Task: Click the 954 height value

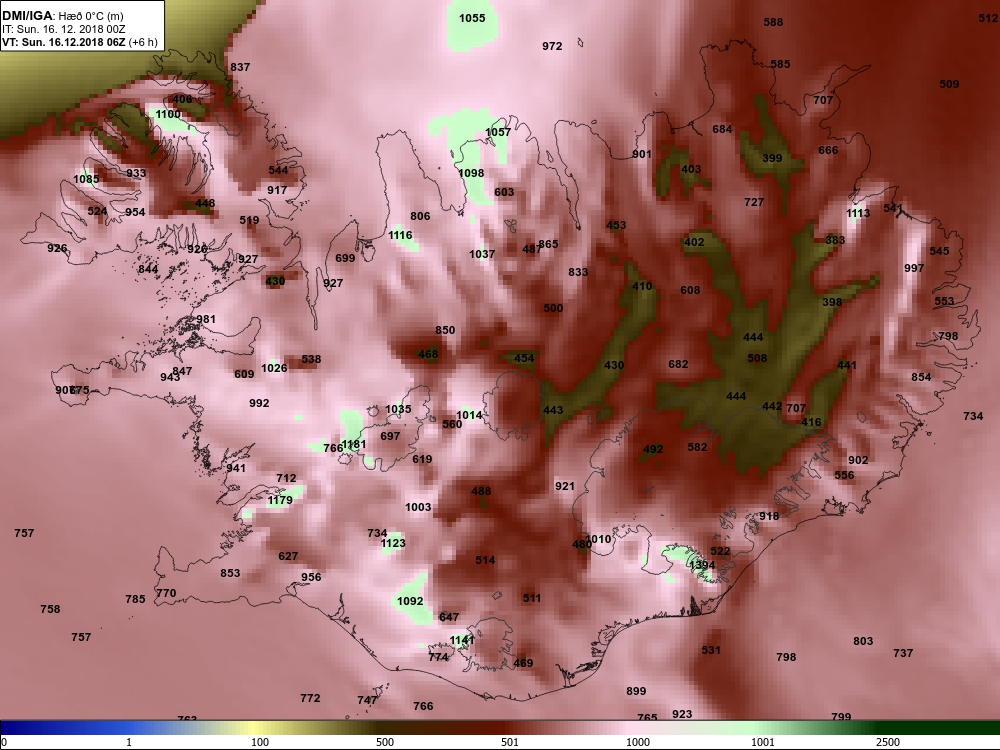Action: click(x=135, y=212)
